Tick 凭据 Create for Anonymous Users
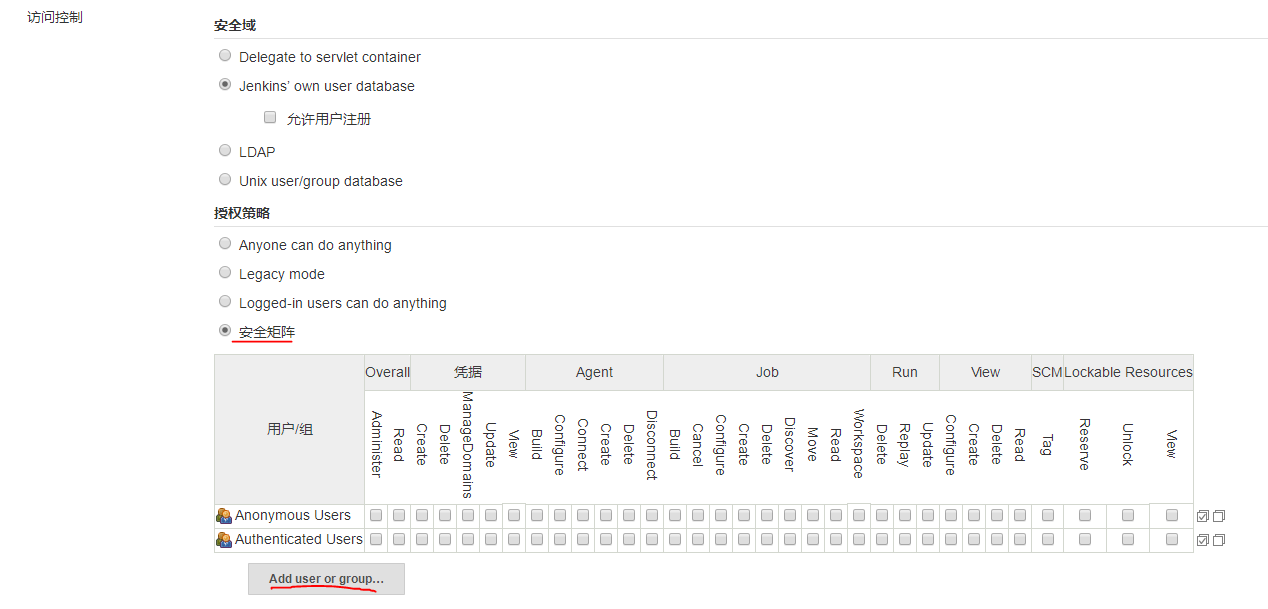 tap(422, 515)
